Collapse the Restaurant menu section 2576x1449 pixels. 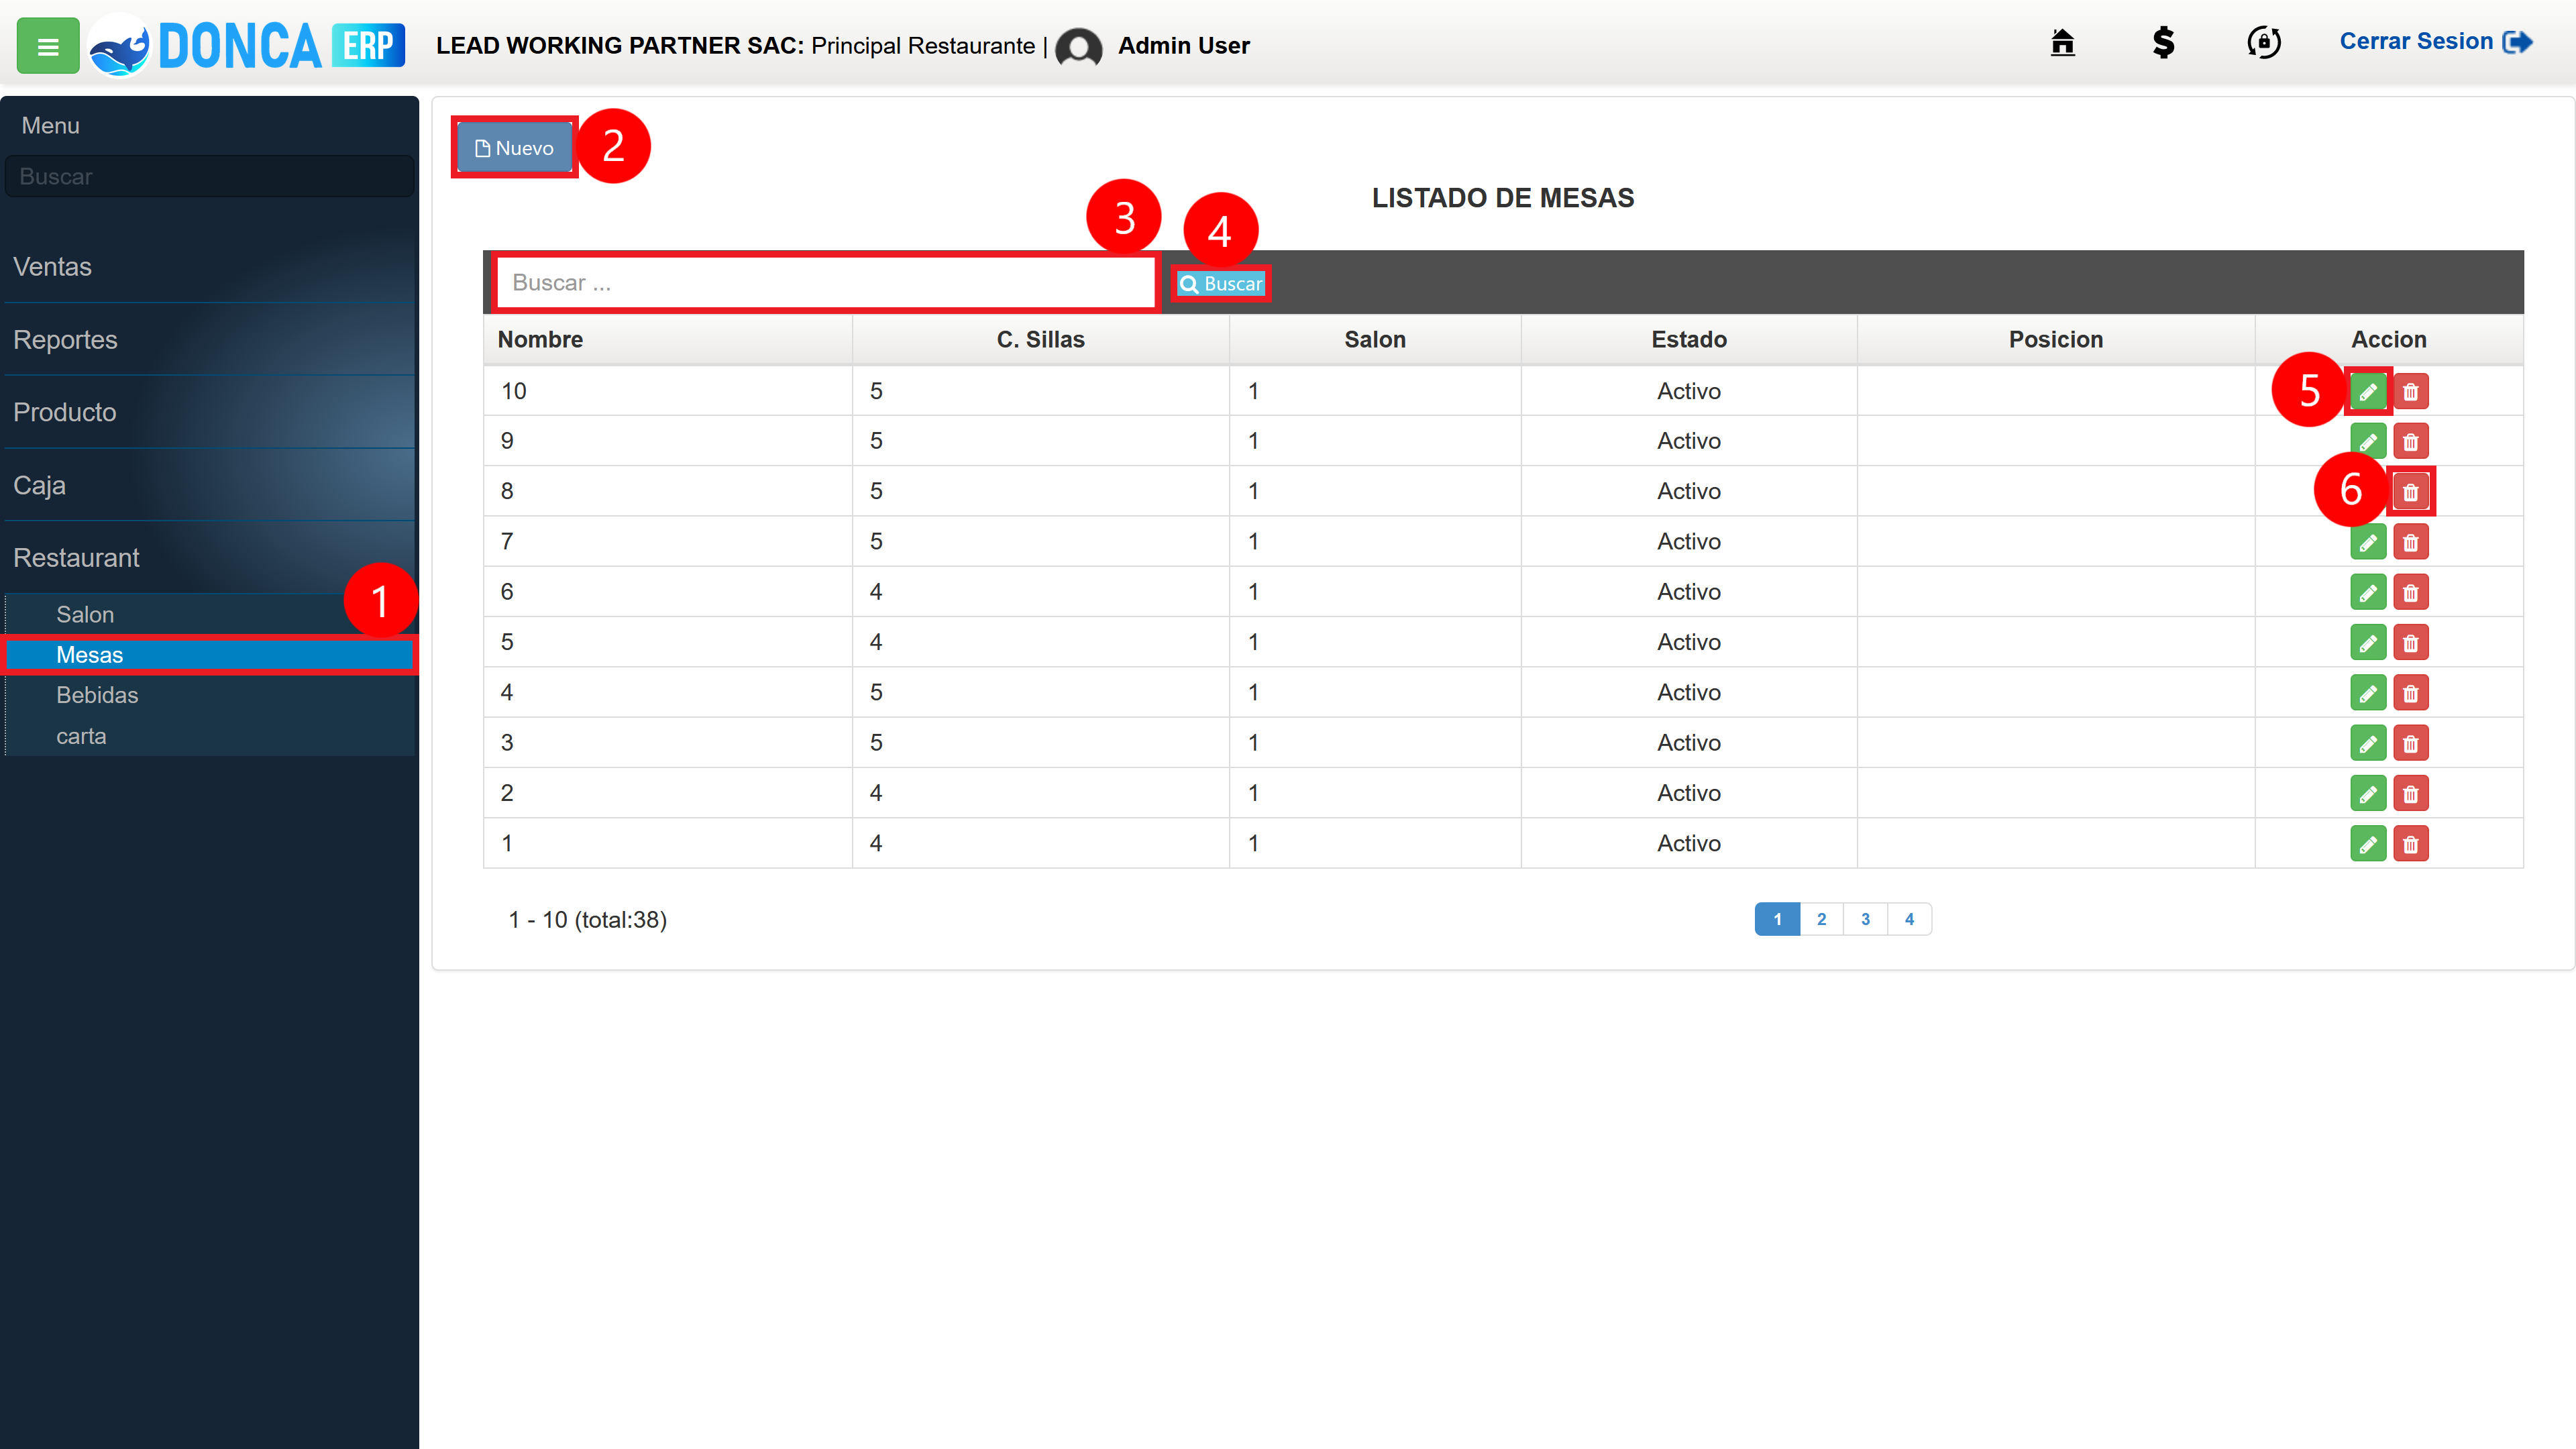pyautogui.click(x=209, y=558)
